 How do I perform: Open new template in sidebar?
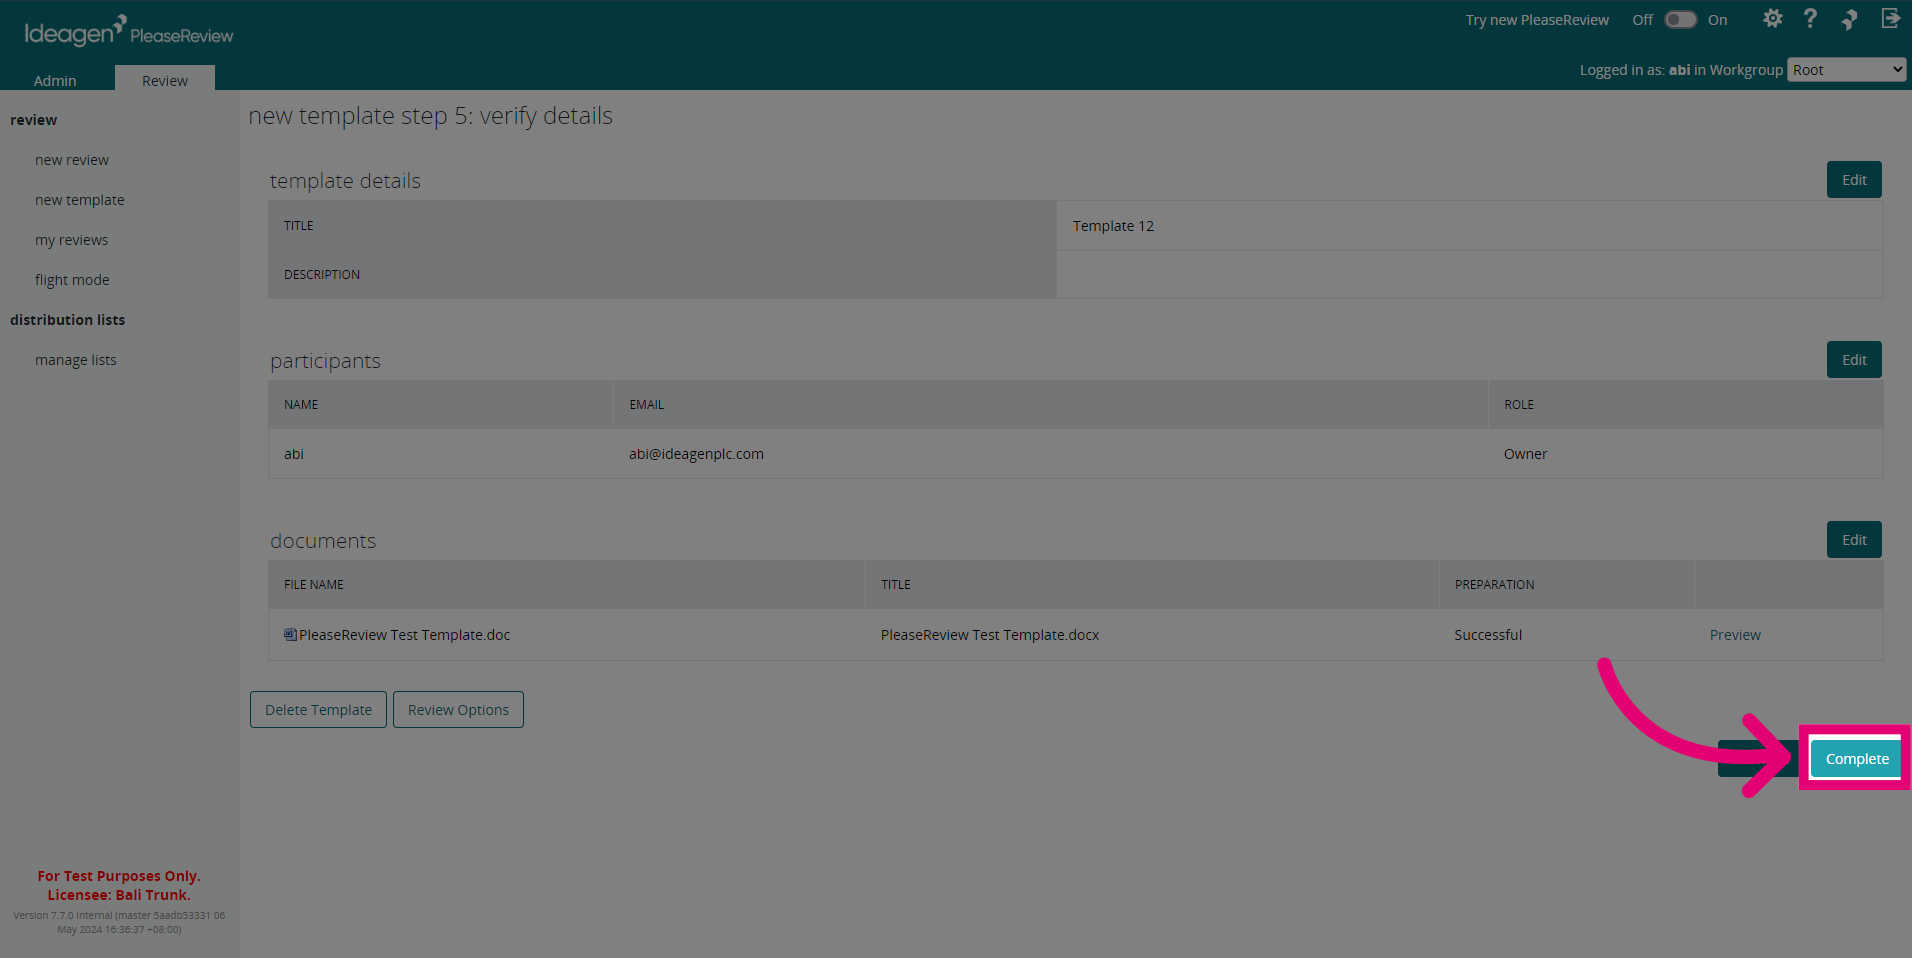(x=80, y=200)
